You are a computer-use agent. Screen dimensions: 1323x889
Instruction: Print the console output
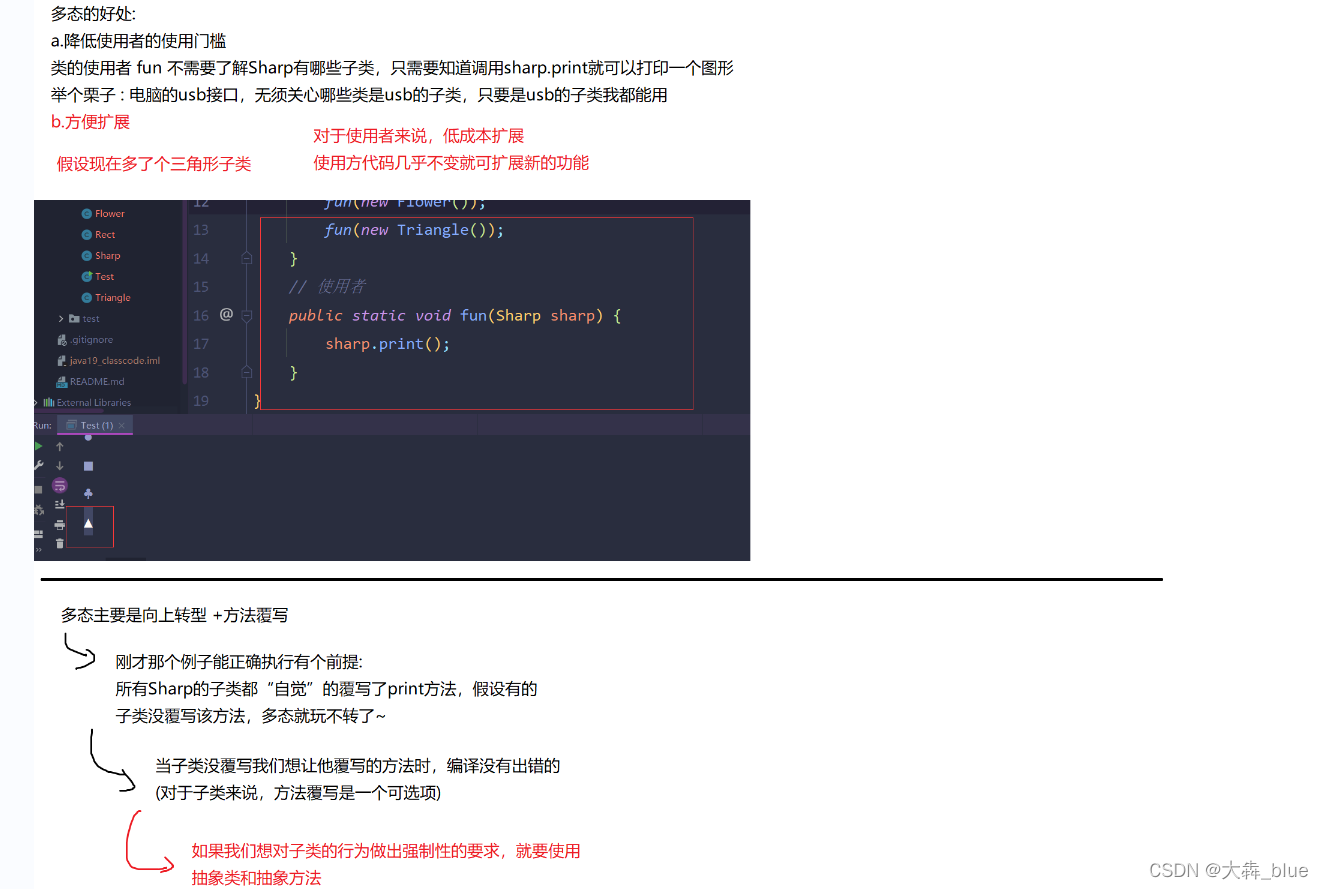pos(60,524)
